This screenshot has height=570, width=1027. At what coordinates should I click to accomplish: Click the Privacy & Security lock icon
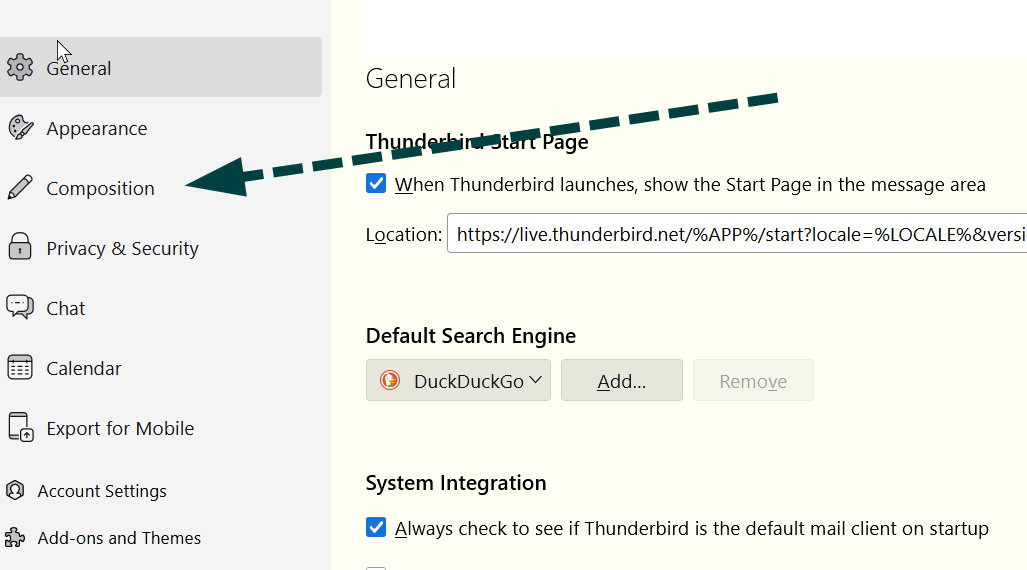click(20, 248)
